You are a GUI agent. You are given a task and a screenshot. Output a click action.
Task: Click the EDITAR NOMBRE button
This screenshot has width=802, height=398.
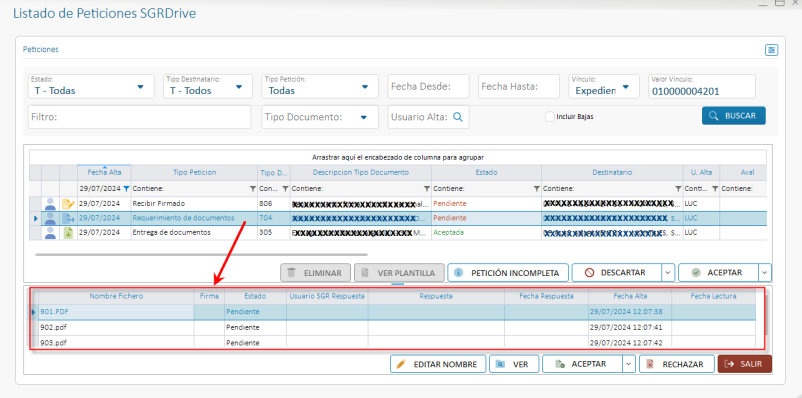click(x=437, y=364)
